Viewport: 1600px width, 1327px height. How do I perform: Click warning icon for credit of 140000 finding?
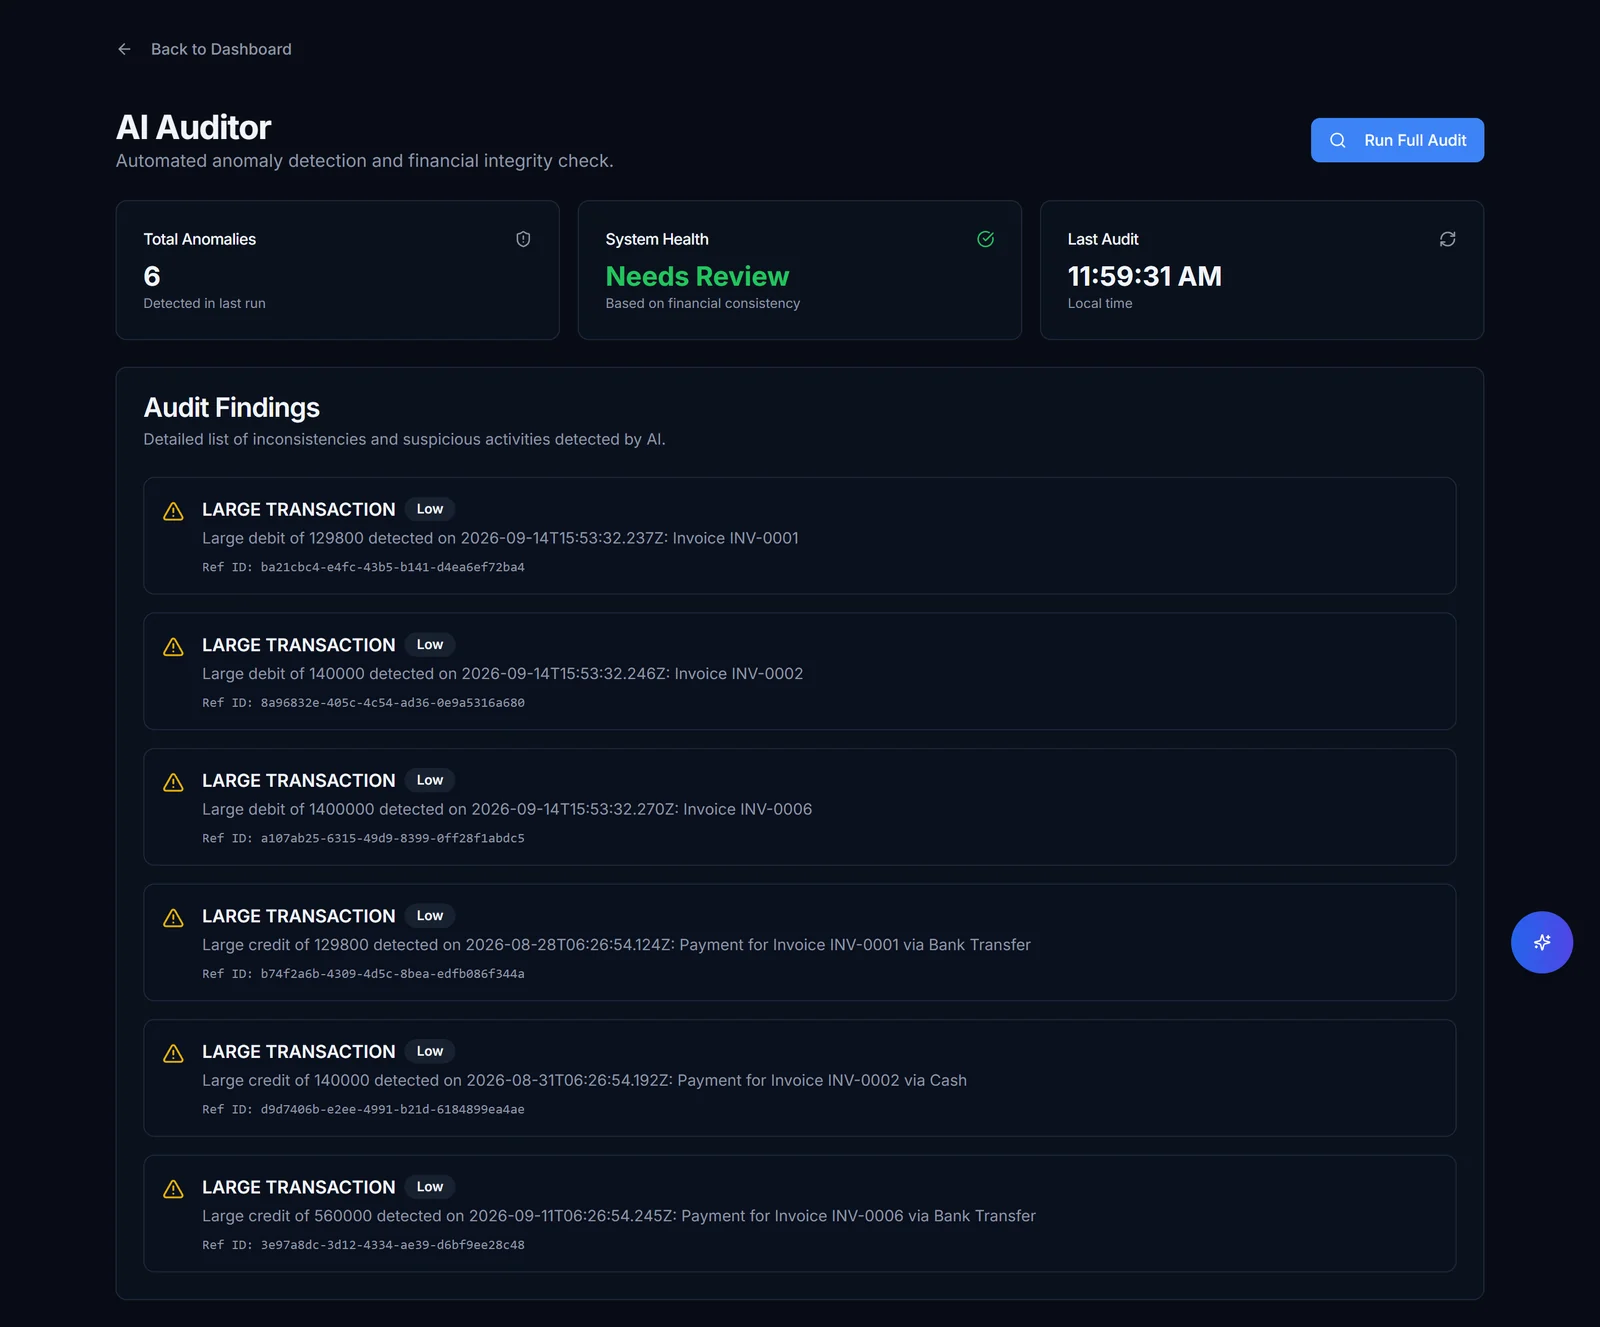tap(173, 1053)
